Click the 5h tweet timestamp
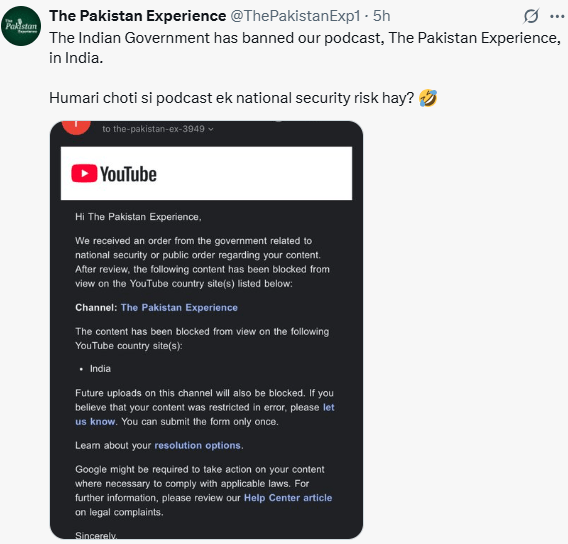This screenshot has height=544, width=568. [381, 16]
